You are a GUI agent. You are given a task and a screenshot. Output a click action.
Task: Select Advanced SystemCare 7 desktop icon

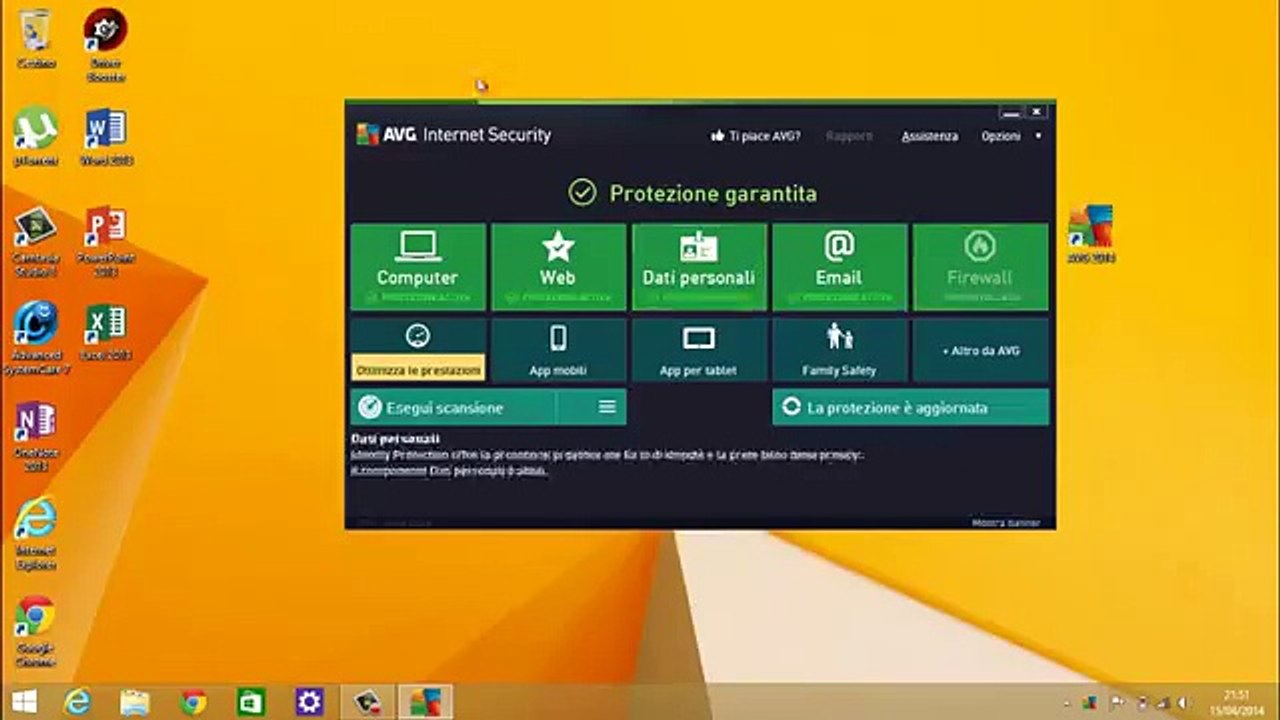point(36,339)
